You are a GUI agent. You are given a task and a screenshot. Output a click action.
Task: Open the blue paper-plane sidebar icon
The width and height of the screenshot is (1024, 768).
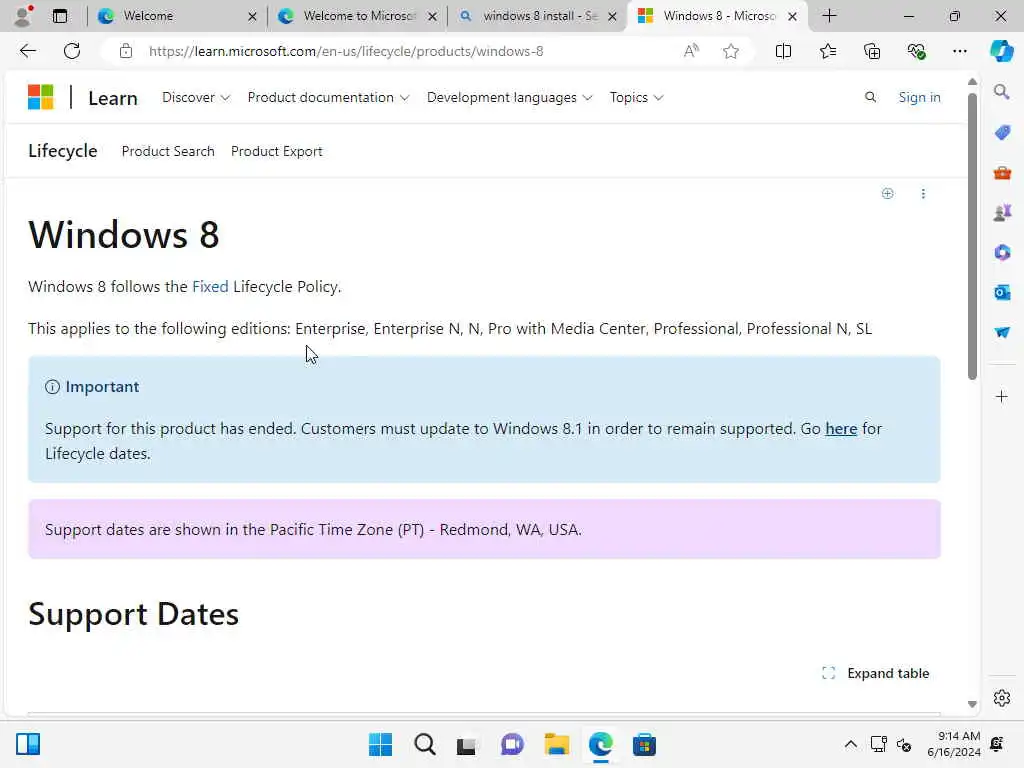[x=1002, y=332]
